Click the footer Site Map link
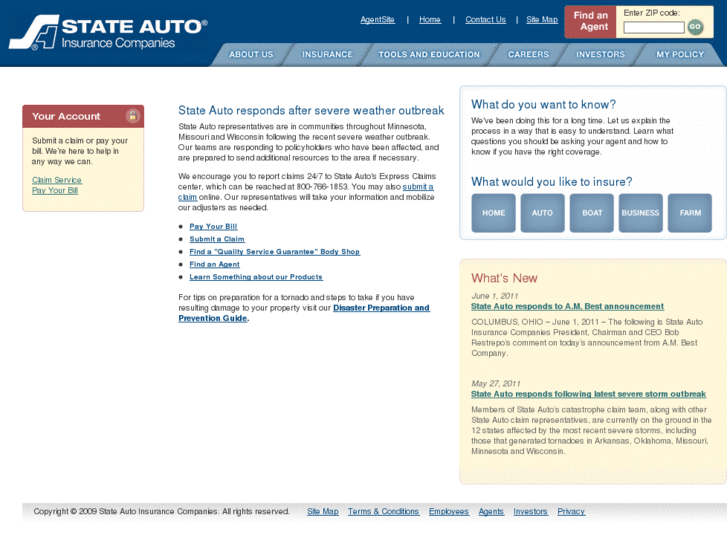This screenshot has width=727, height=545. click(x=323, y=512)
